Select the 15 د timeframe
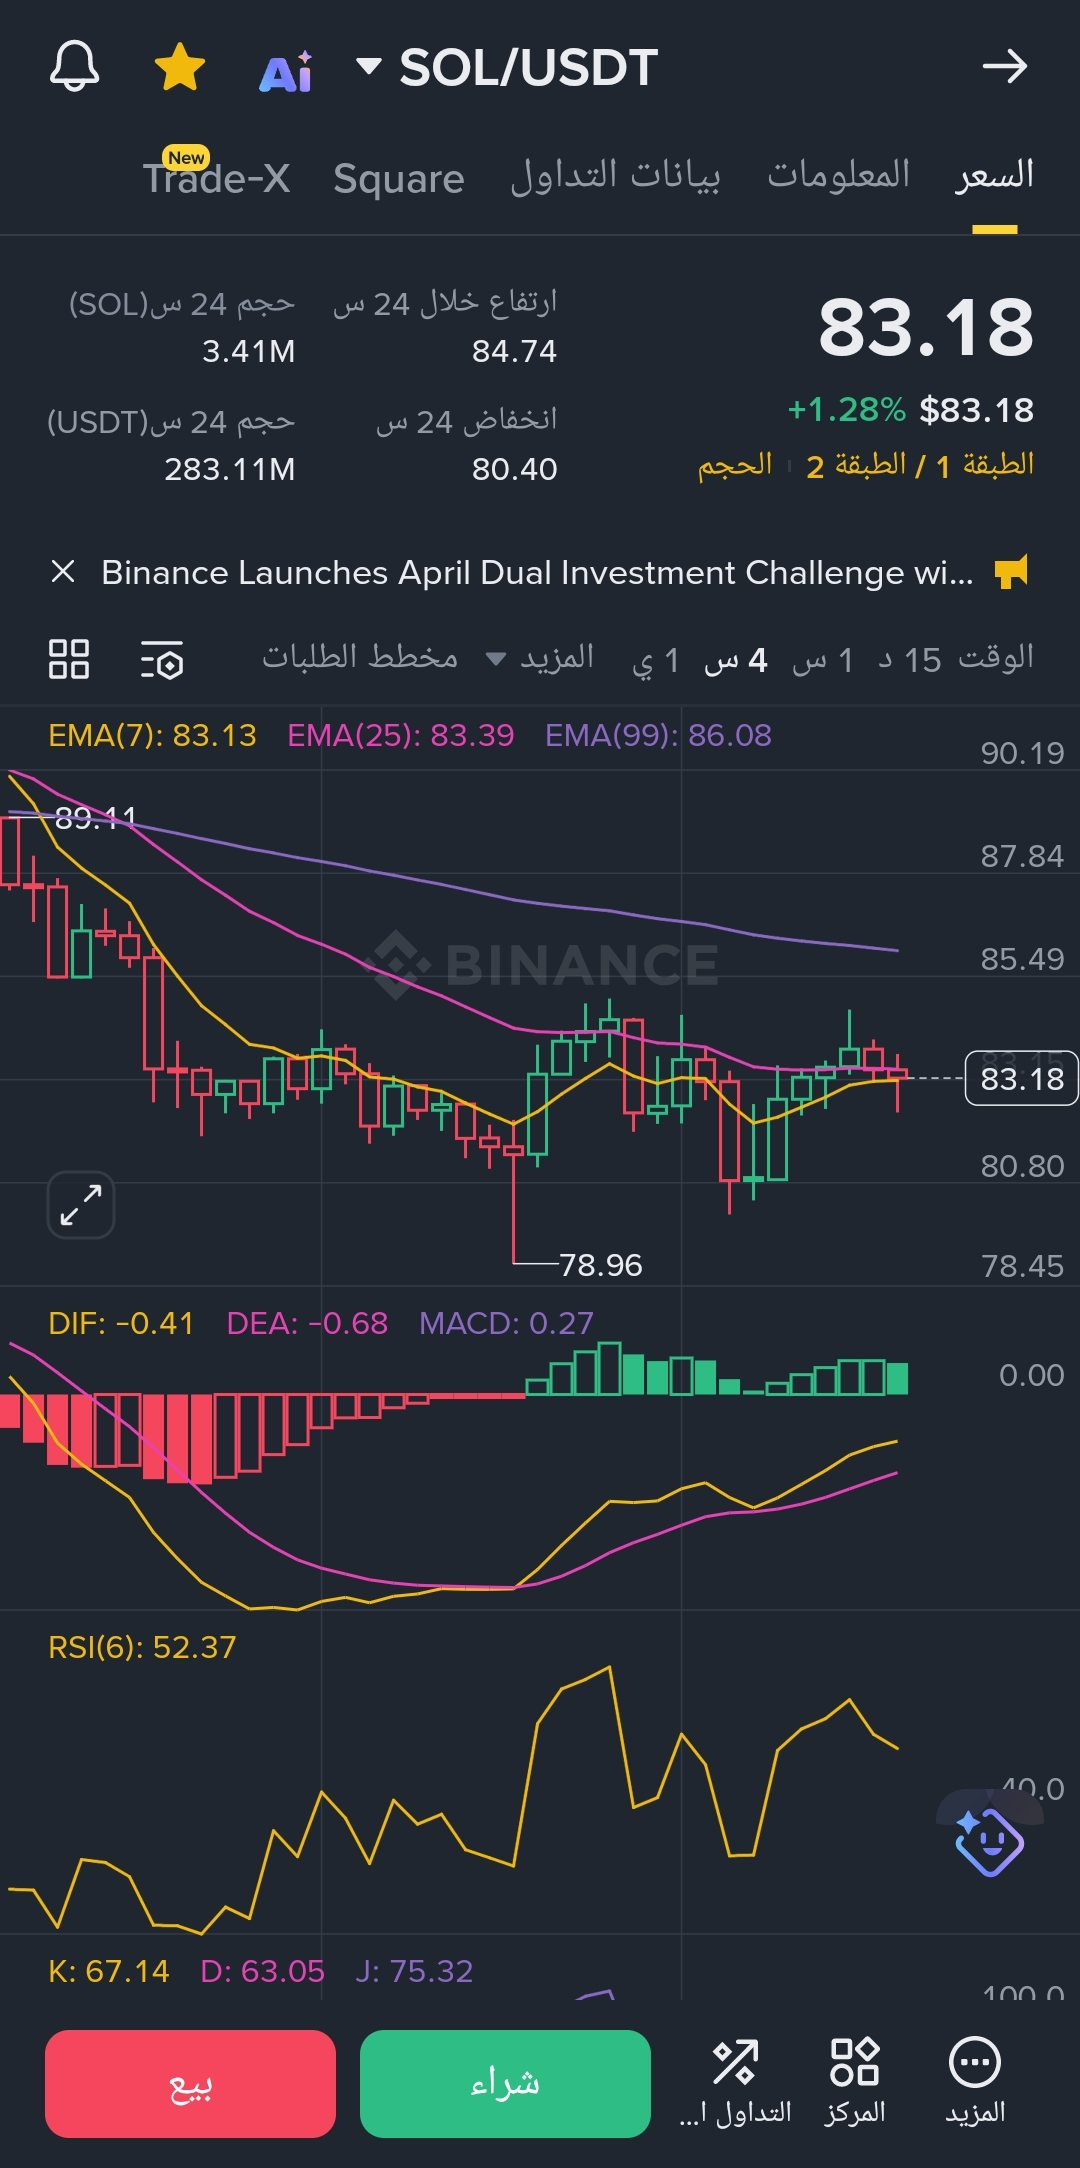 (x=910, y=660)
